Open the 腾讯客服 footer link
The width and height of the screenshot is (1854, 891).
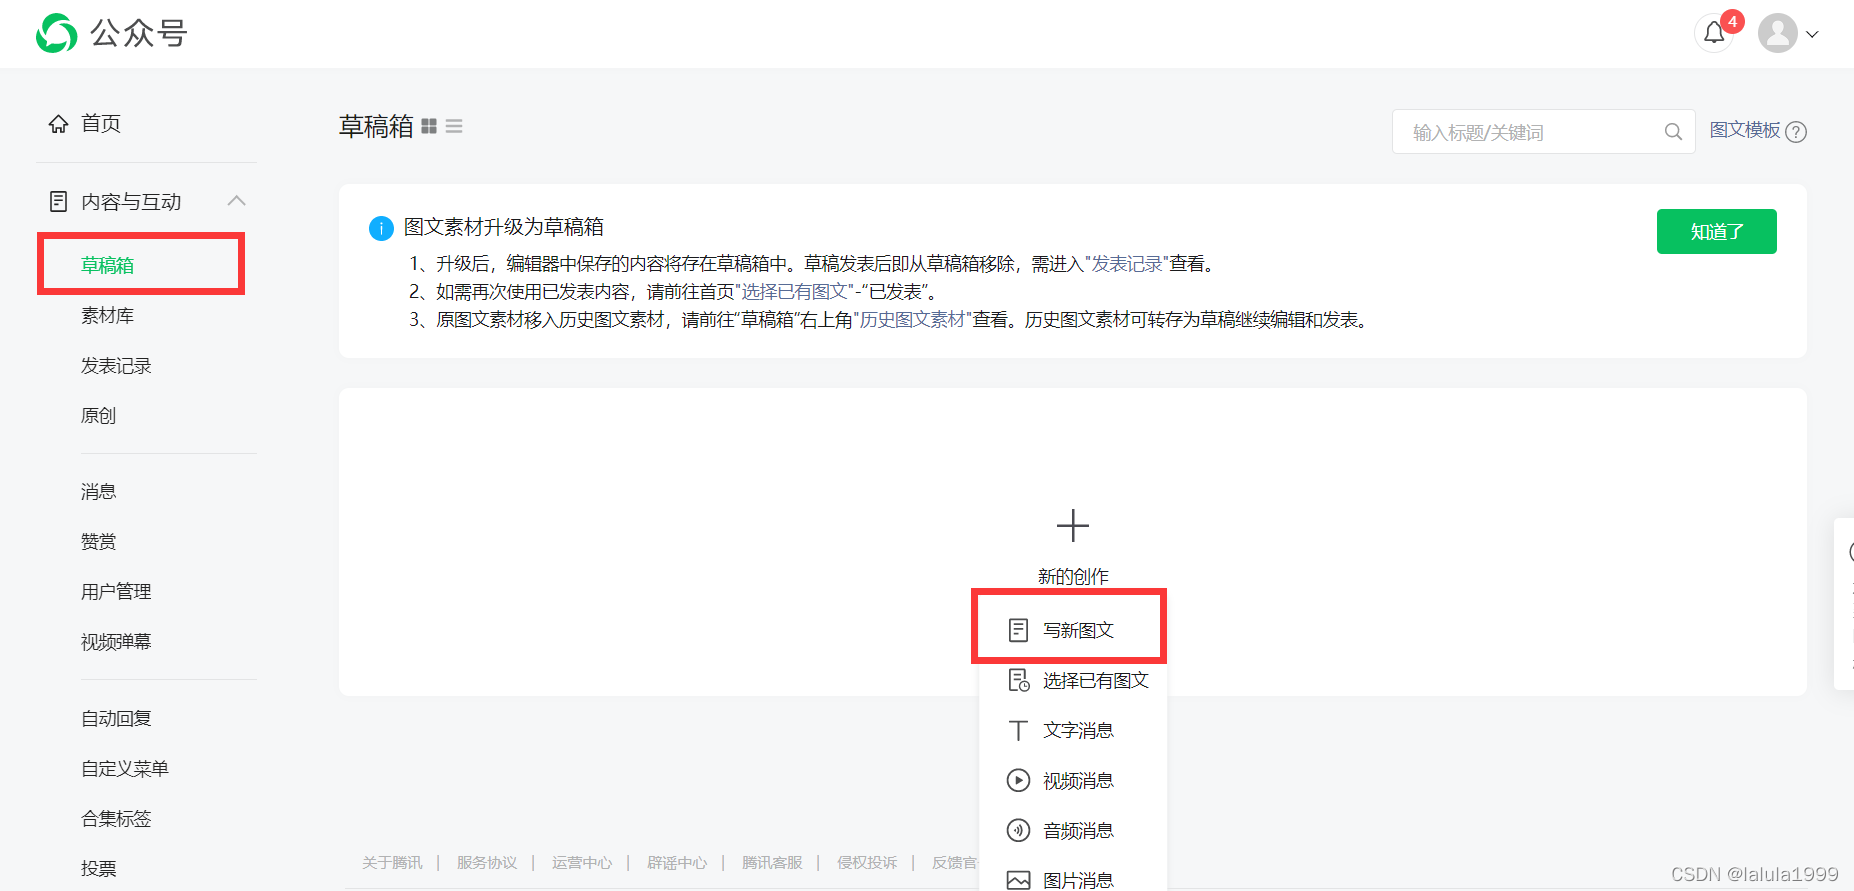[772, 862]
